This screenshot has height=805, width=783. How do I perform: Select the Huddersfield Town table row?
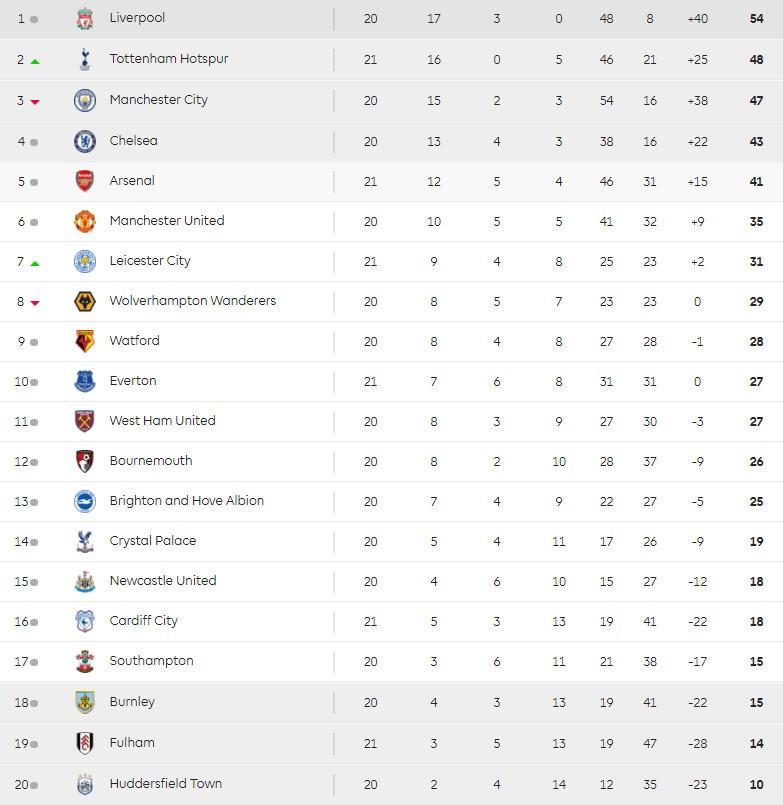(400, 784)
